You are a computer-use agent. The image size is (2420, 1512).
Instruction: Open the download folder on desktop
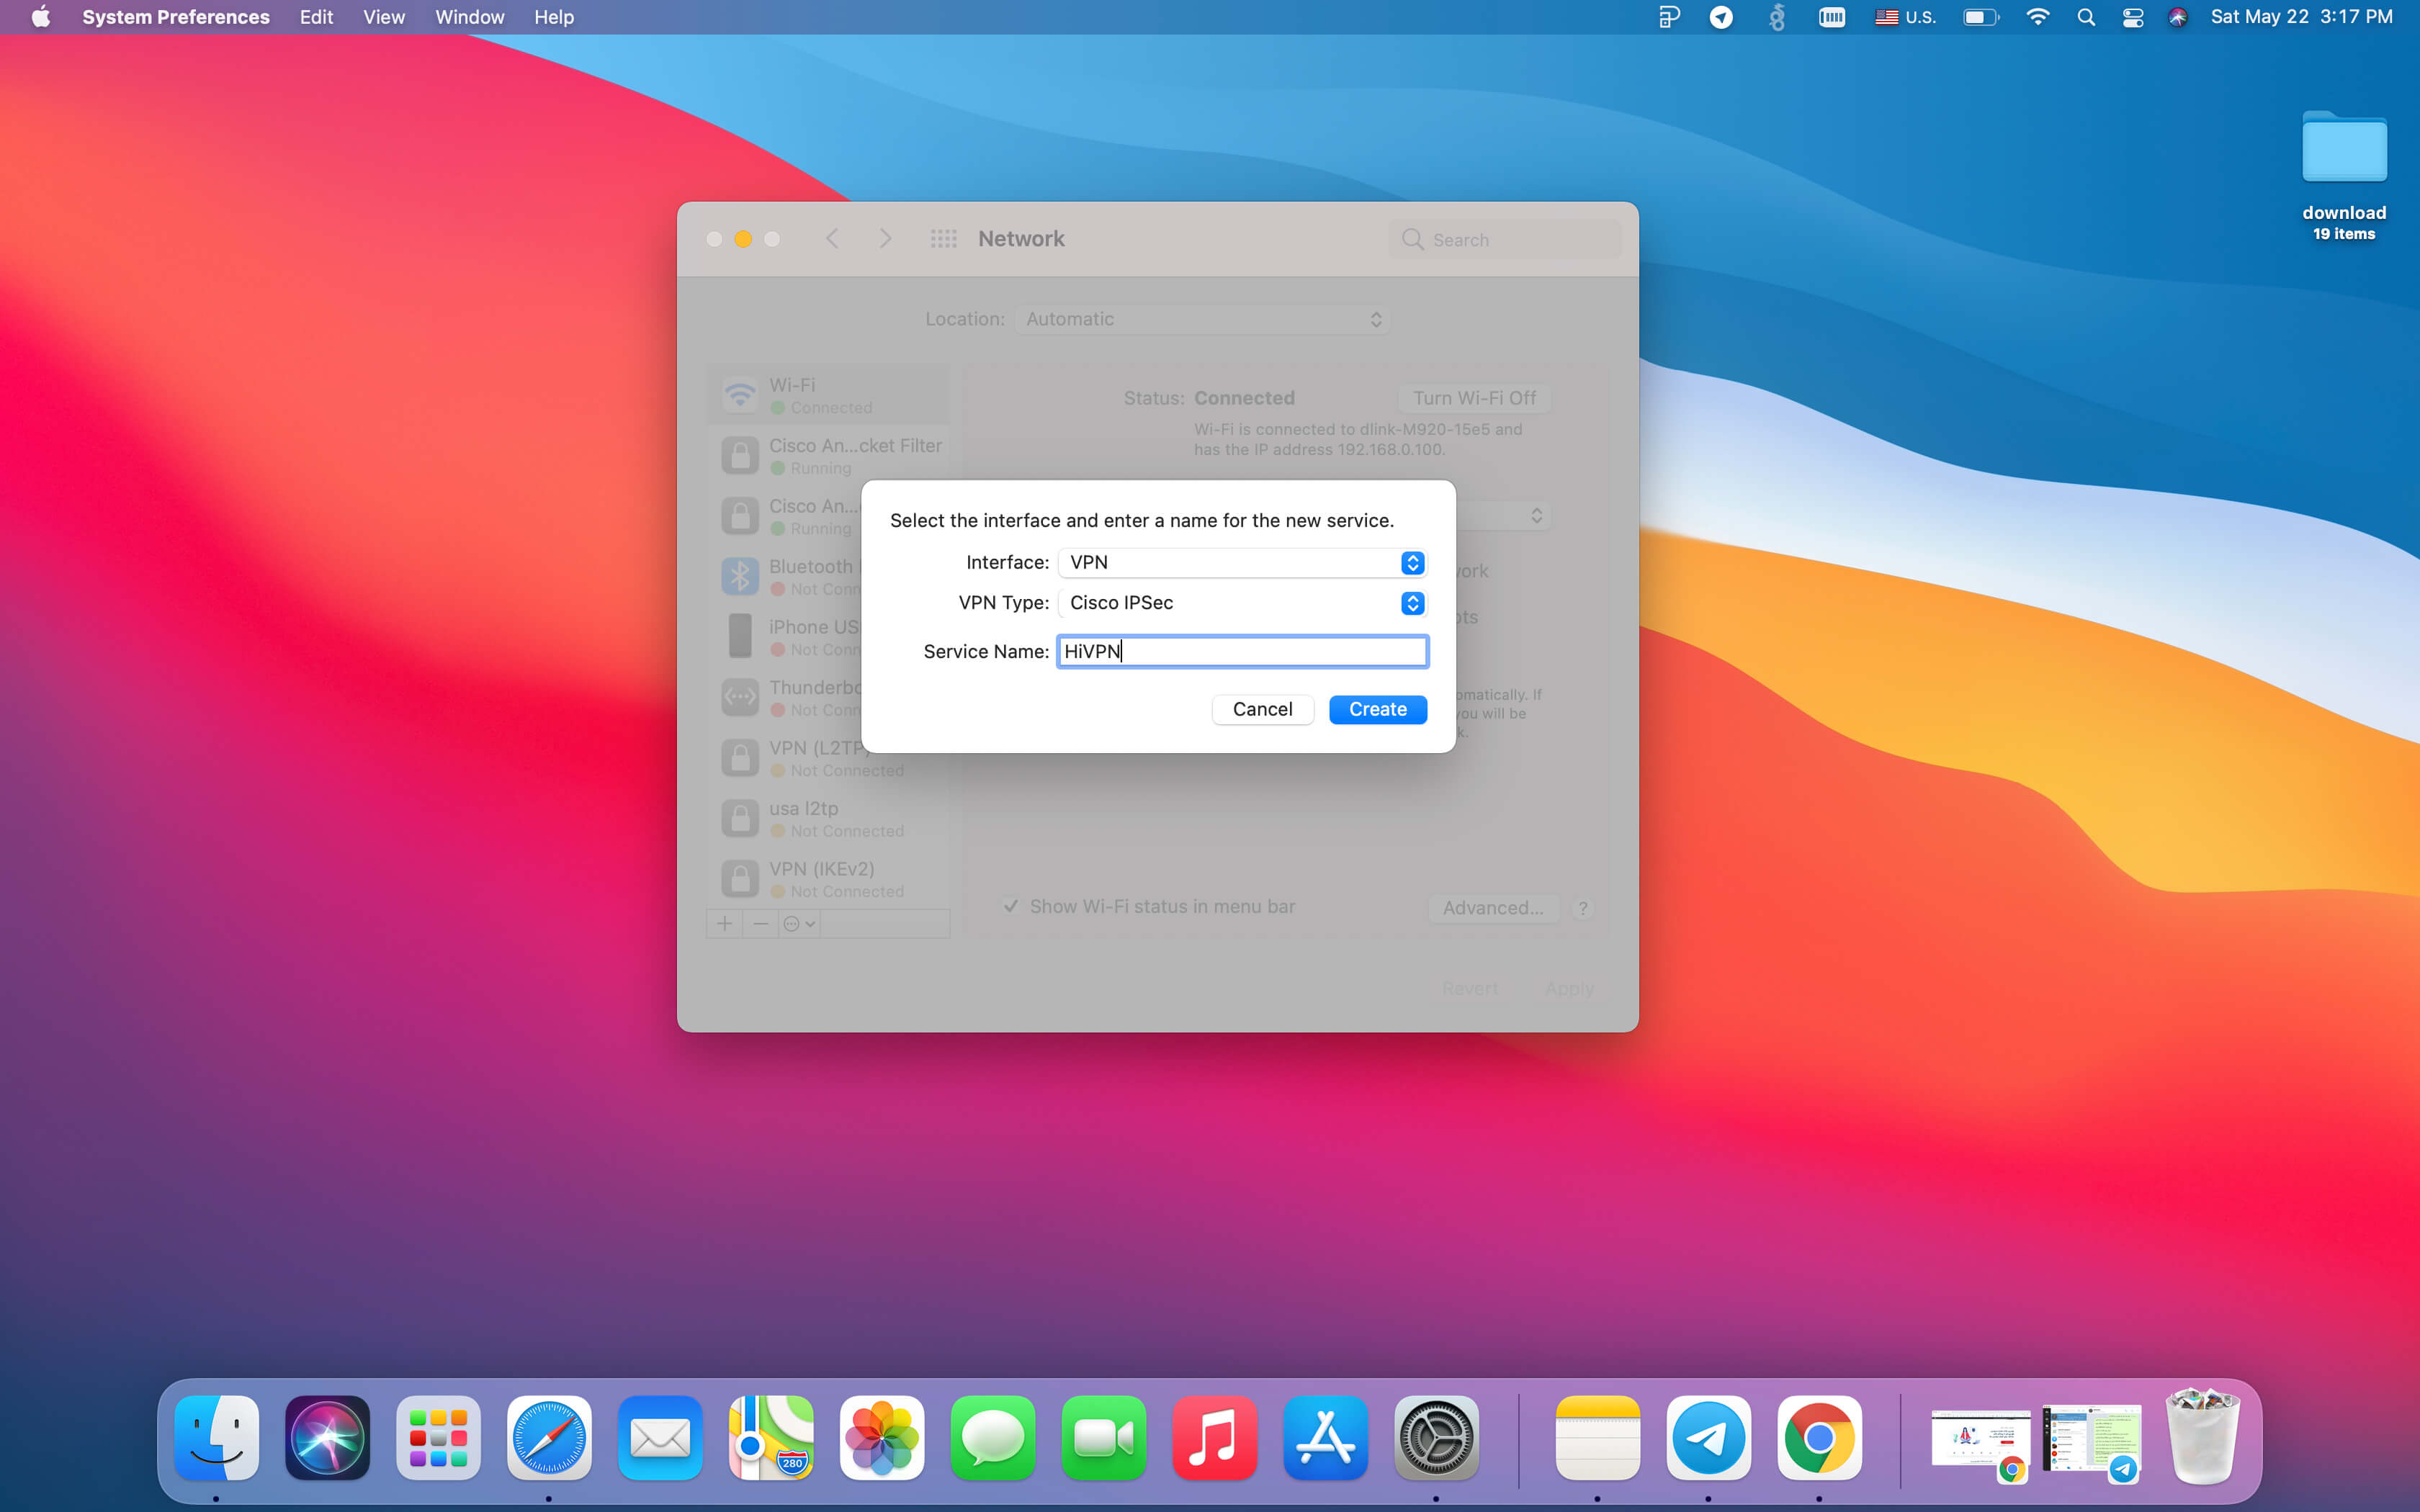[x=2343, y=150]
